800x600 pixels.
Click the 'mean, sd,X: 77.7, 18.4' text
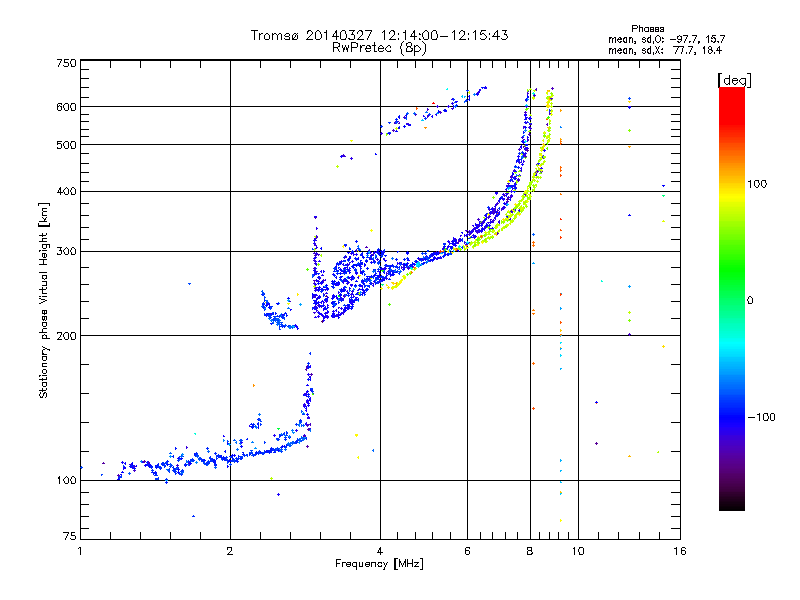coord(665,50)
